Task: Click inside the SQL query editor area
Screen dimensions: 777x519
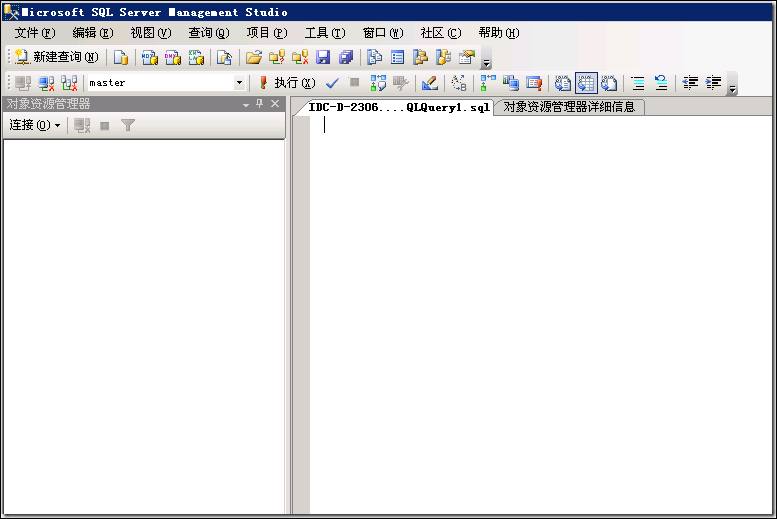Action: tap(540, 314)
